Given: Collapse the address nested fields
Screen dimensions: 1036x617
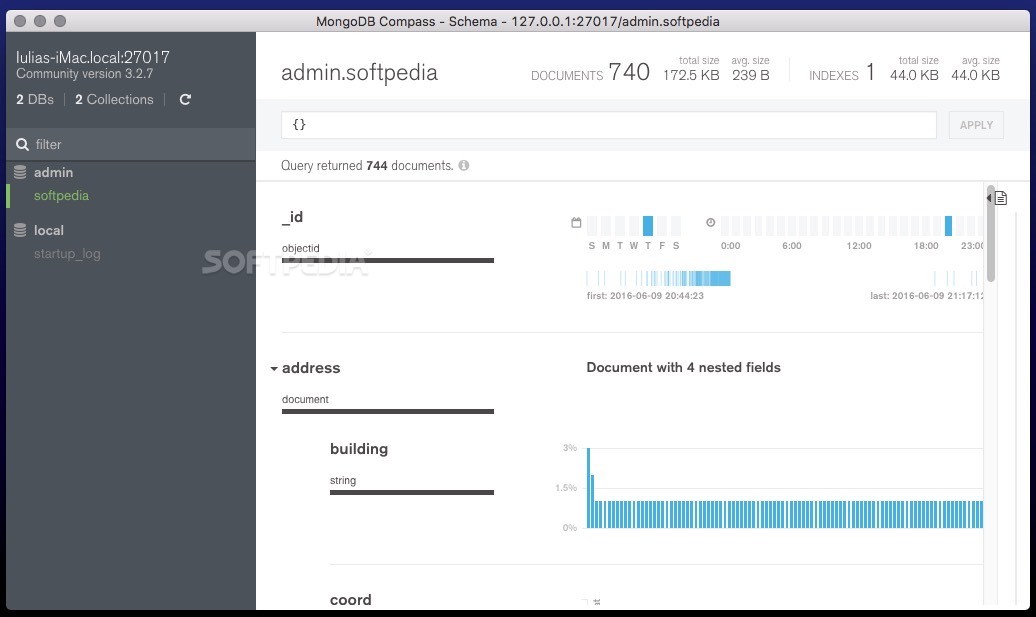Looking at the screenshot, I should [x=274, y=369].
